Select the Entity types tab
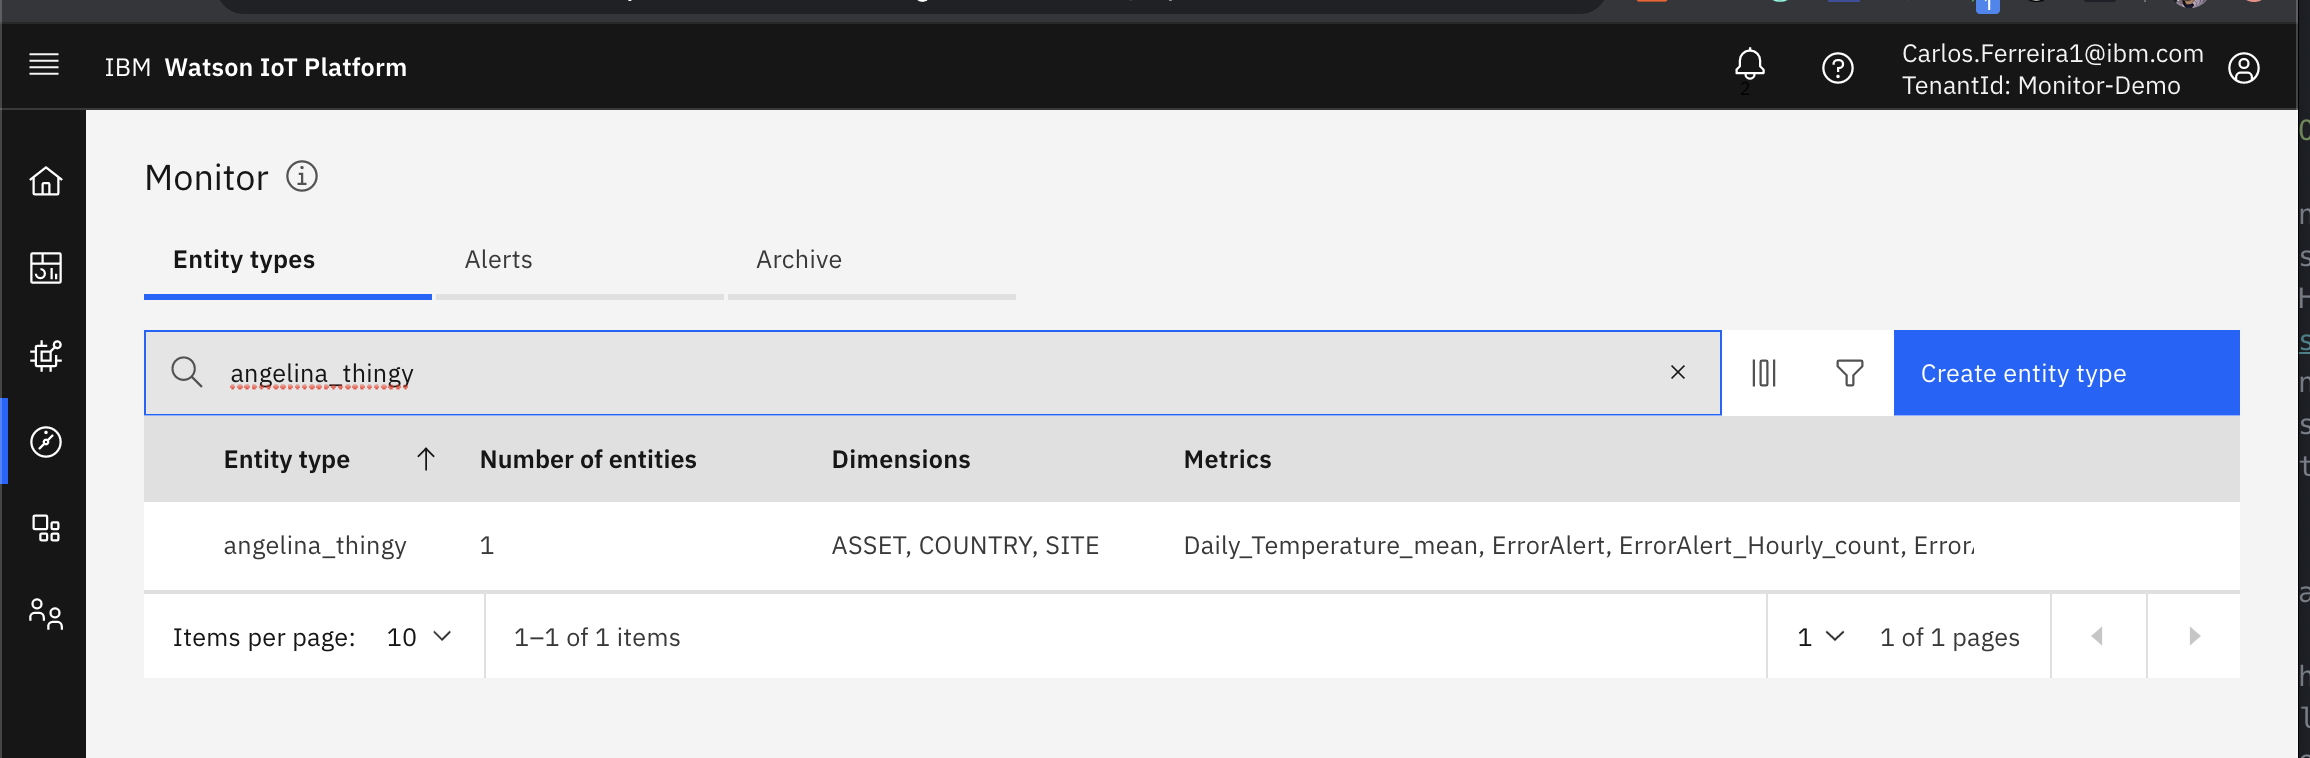2310x758 pixels. click(288, 260)
